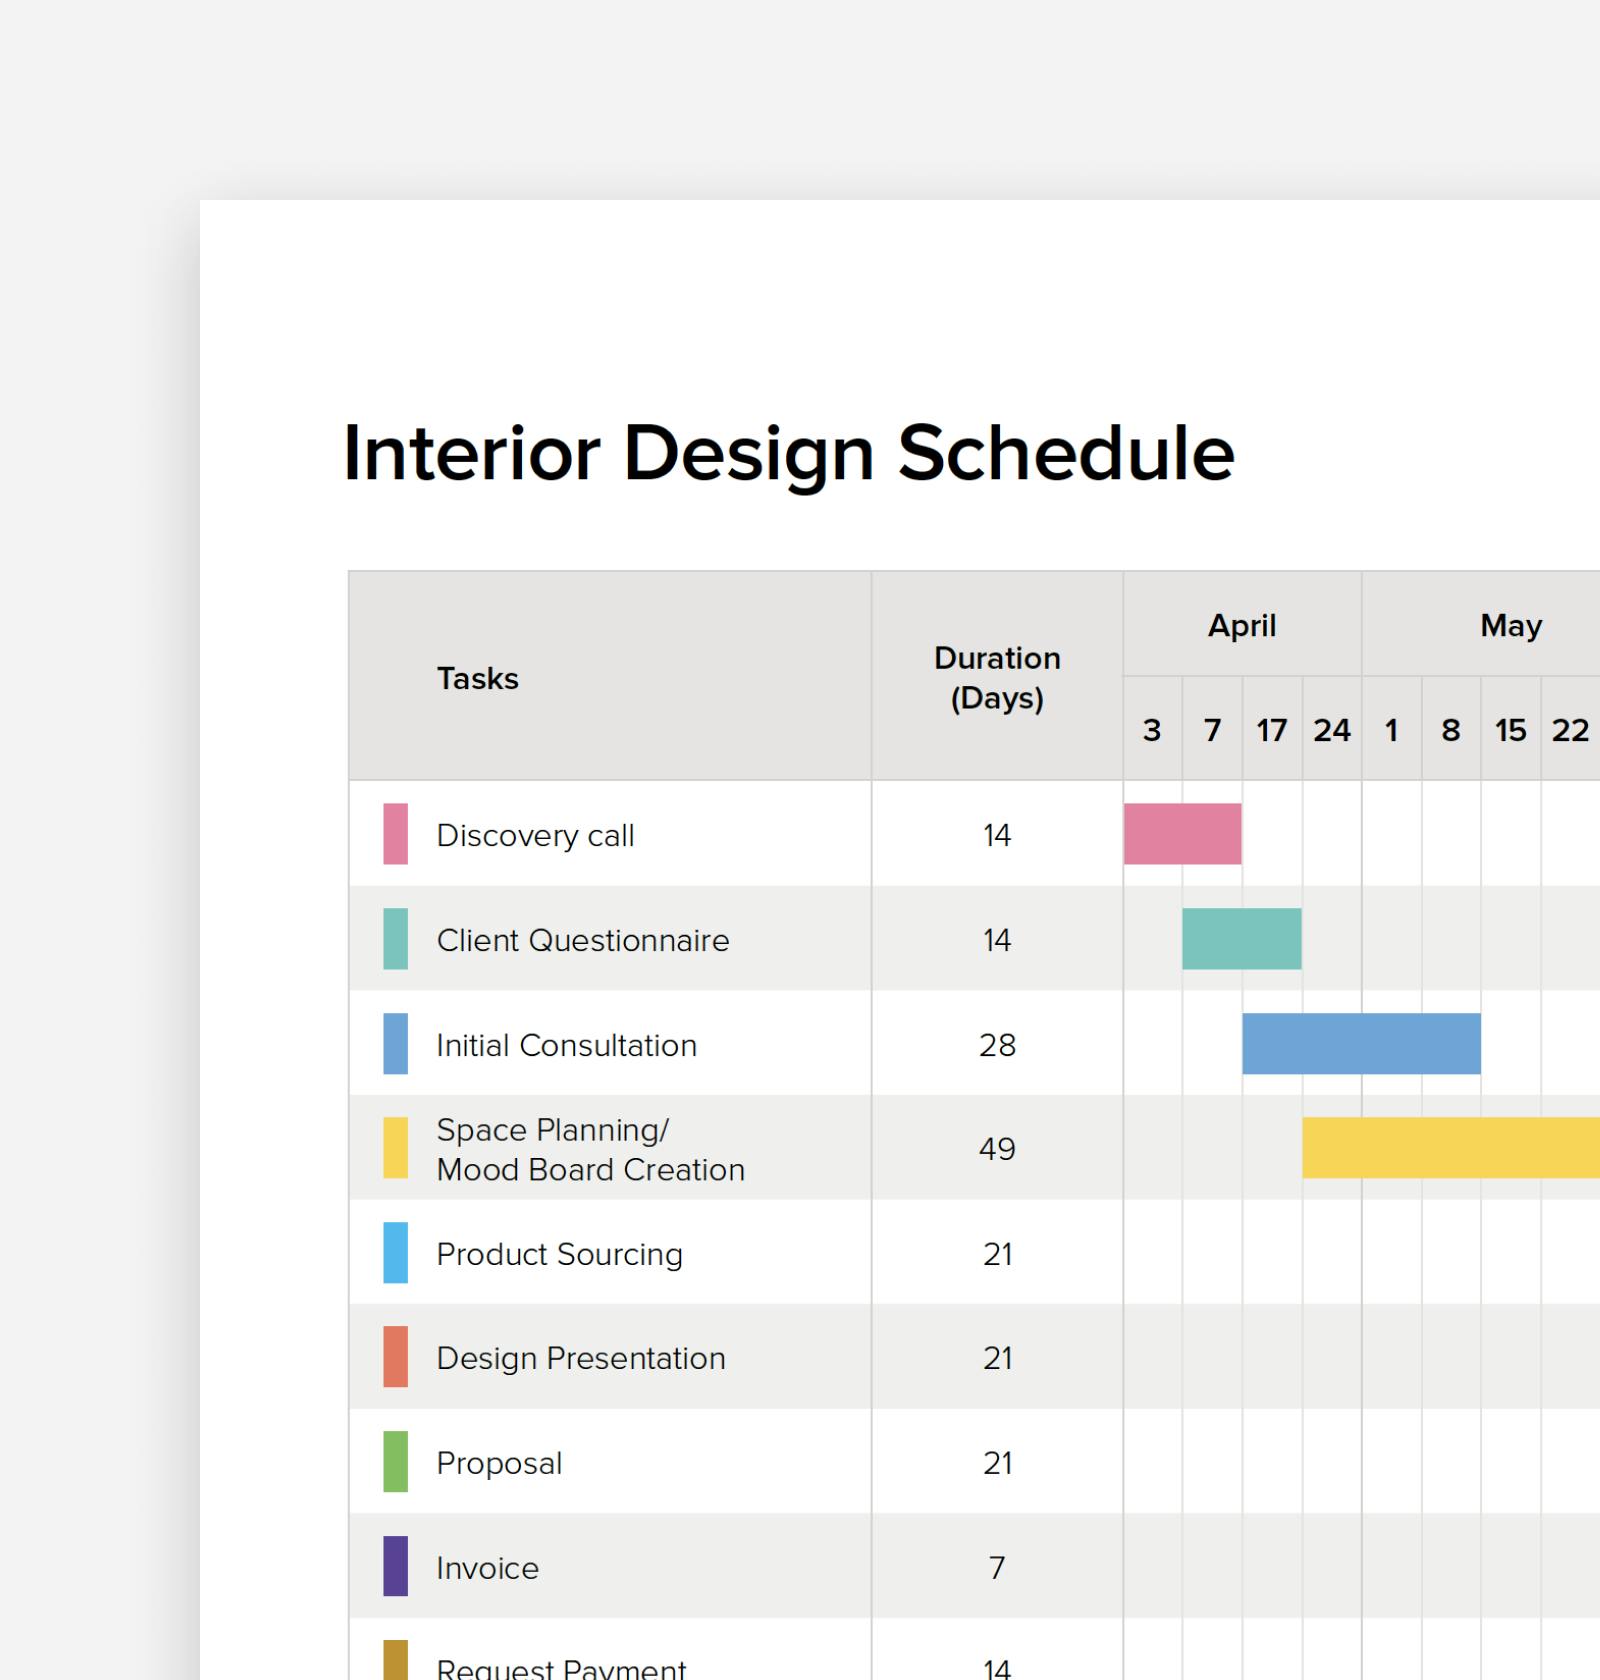
Task: Select the orange Design Presentation color marker
Action: (x=394, y=1358)
